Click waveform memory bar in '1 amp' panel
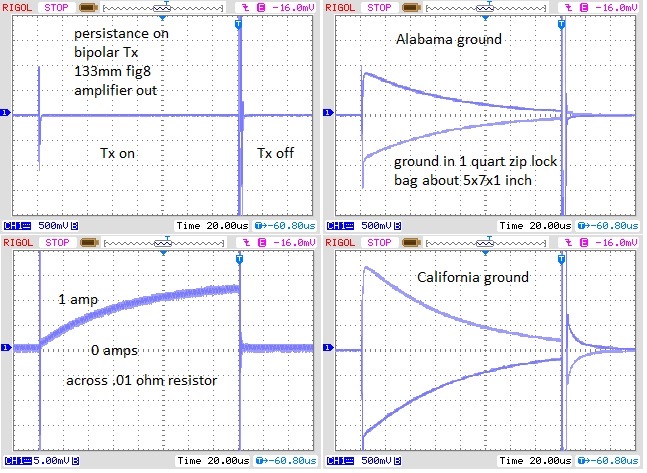Viewport: 647px width, 473px height. tap(164, 242)
